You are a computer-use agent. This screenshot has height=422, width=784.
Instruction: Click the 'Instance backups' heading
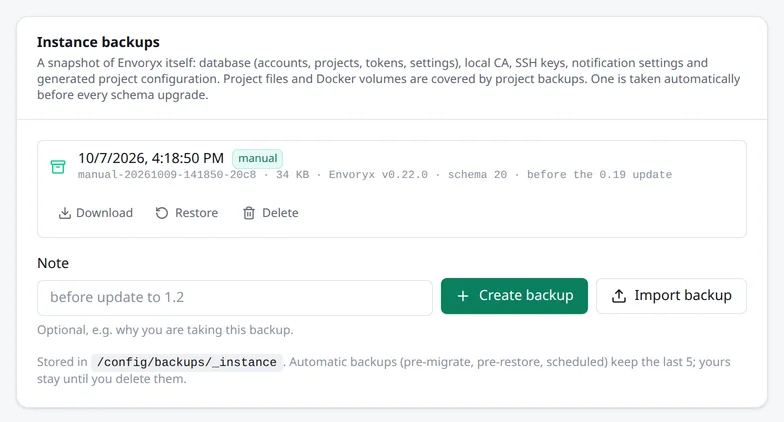click(x=98, y=42)
